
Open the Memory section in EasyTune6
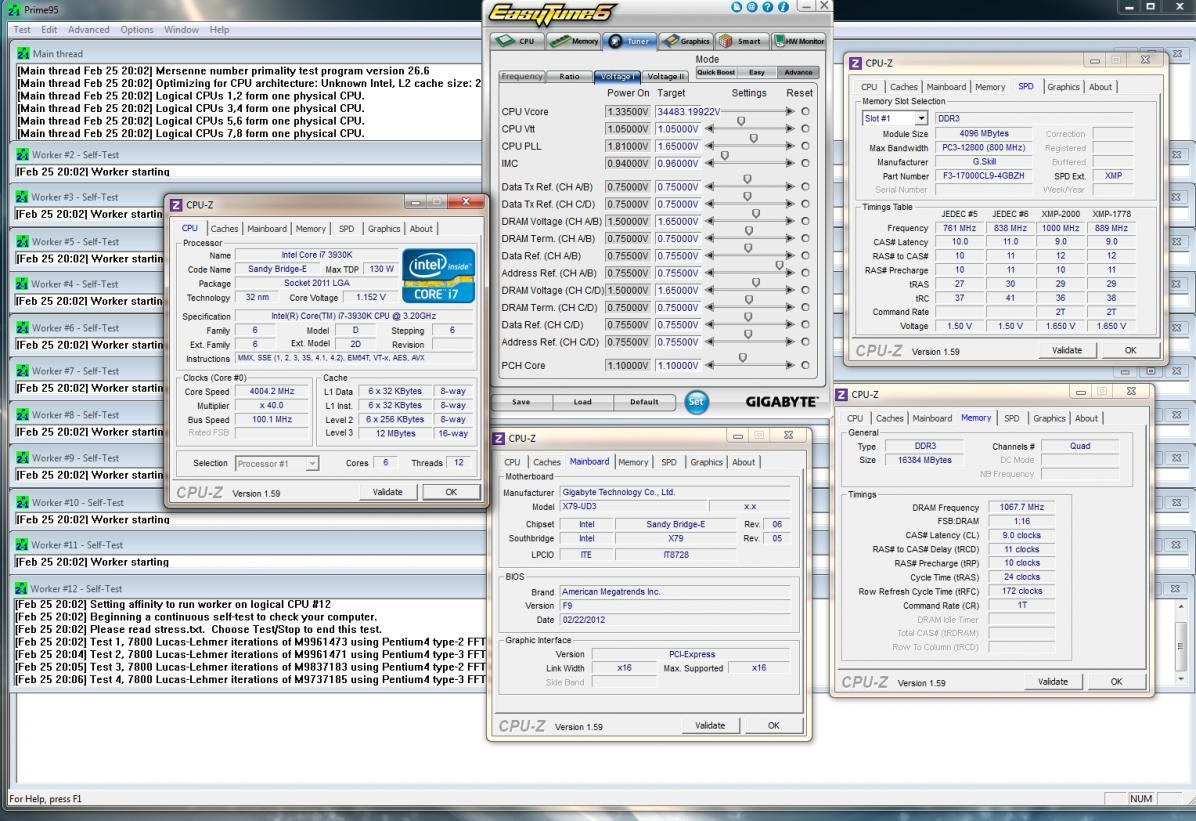tap(574, 41)
